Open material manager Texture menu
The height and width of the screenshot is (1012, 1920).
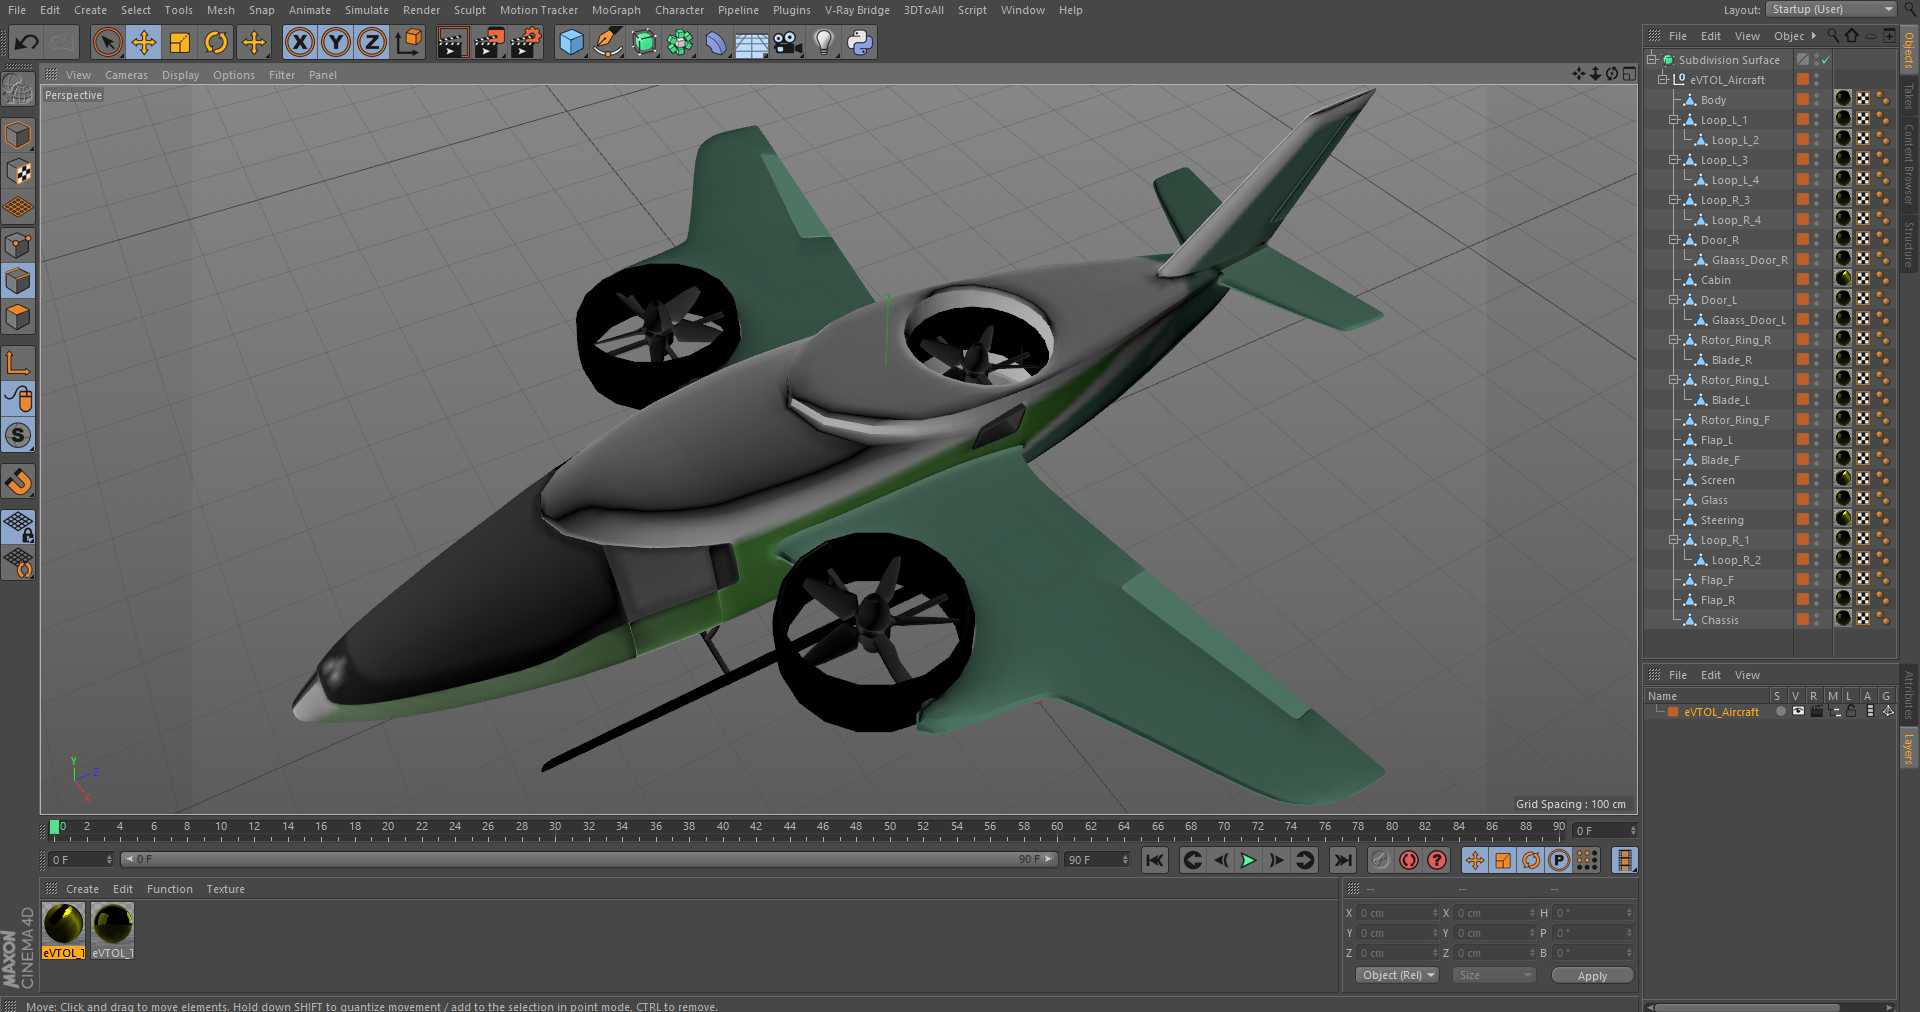225,889
